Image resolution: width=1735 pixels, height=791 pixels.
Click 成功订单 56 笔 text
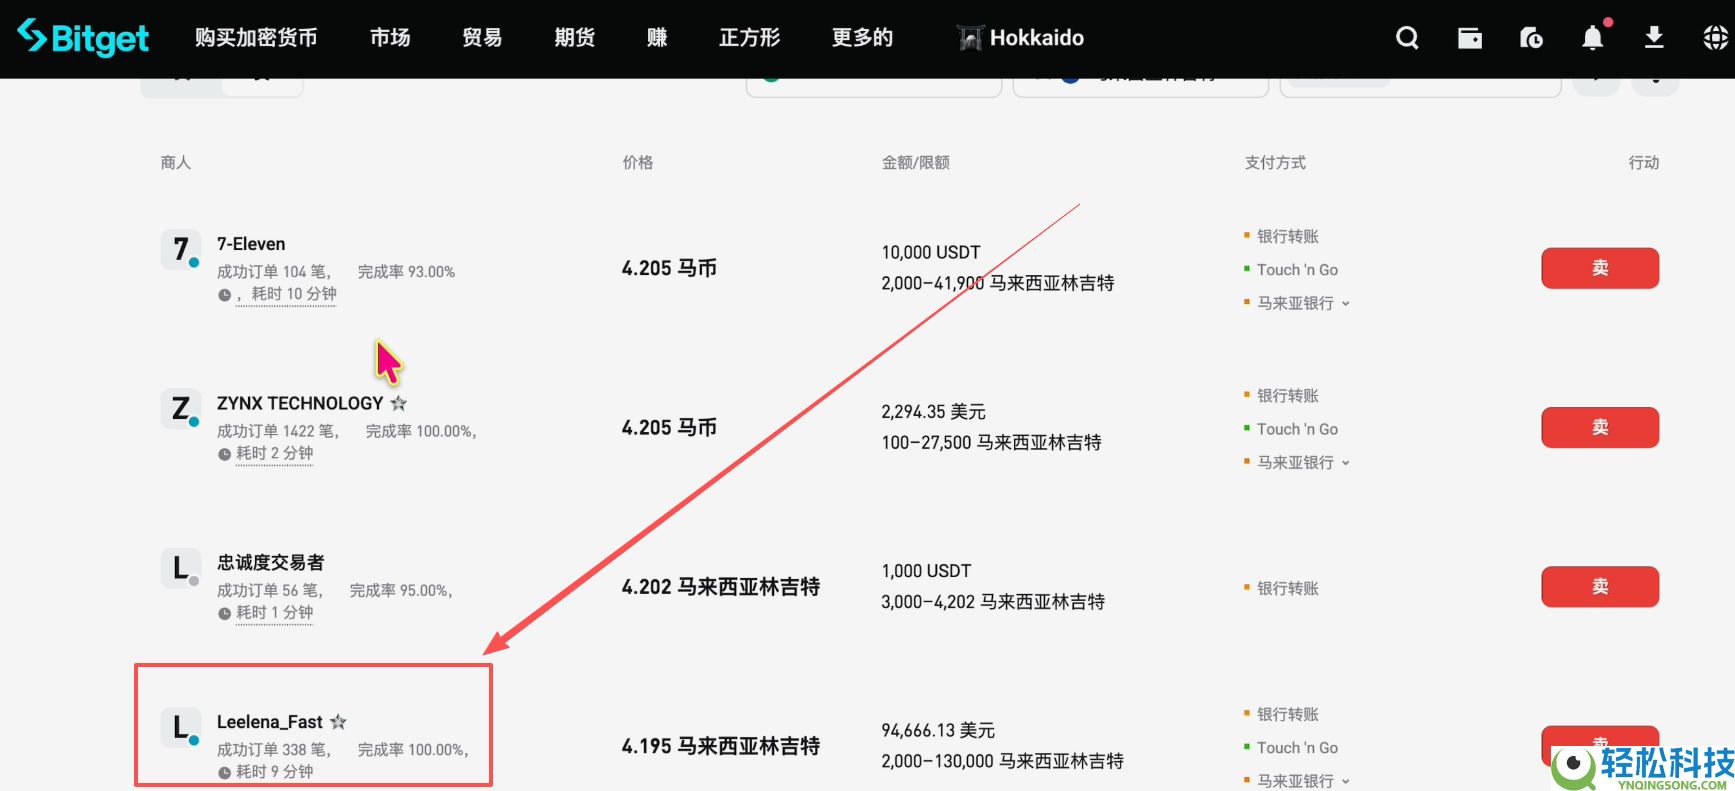[x=269, y=591]
